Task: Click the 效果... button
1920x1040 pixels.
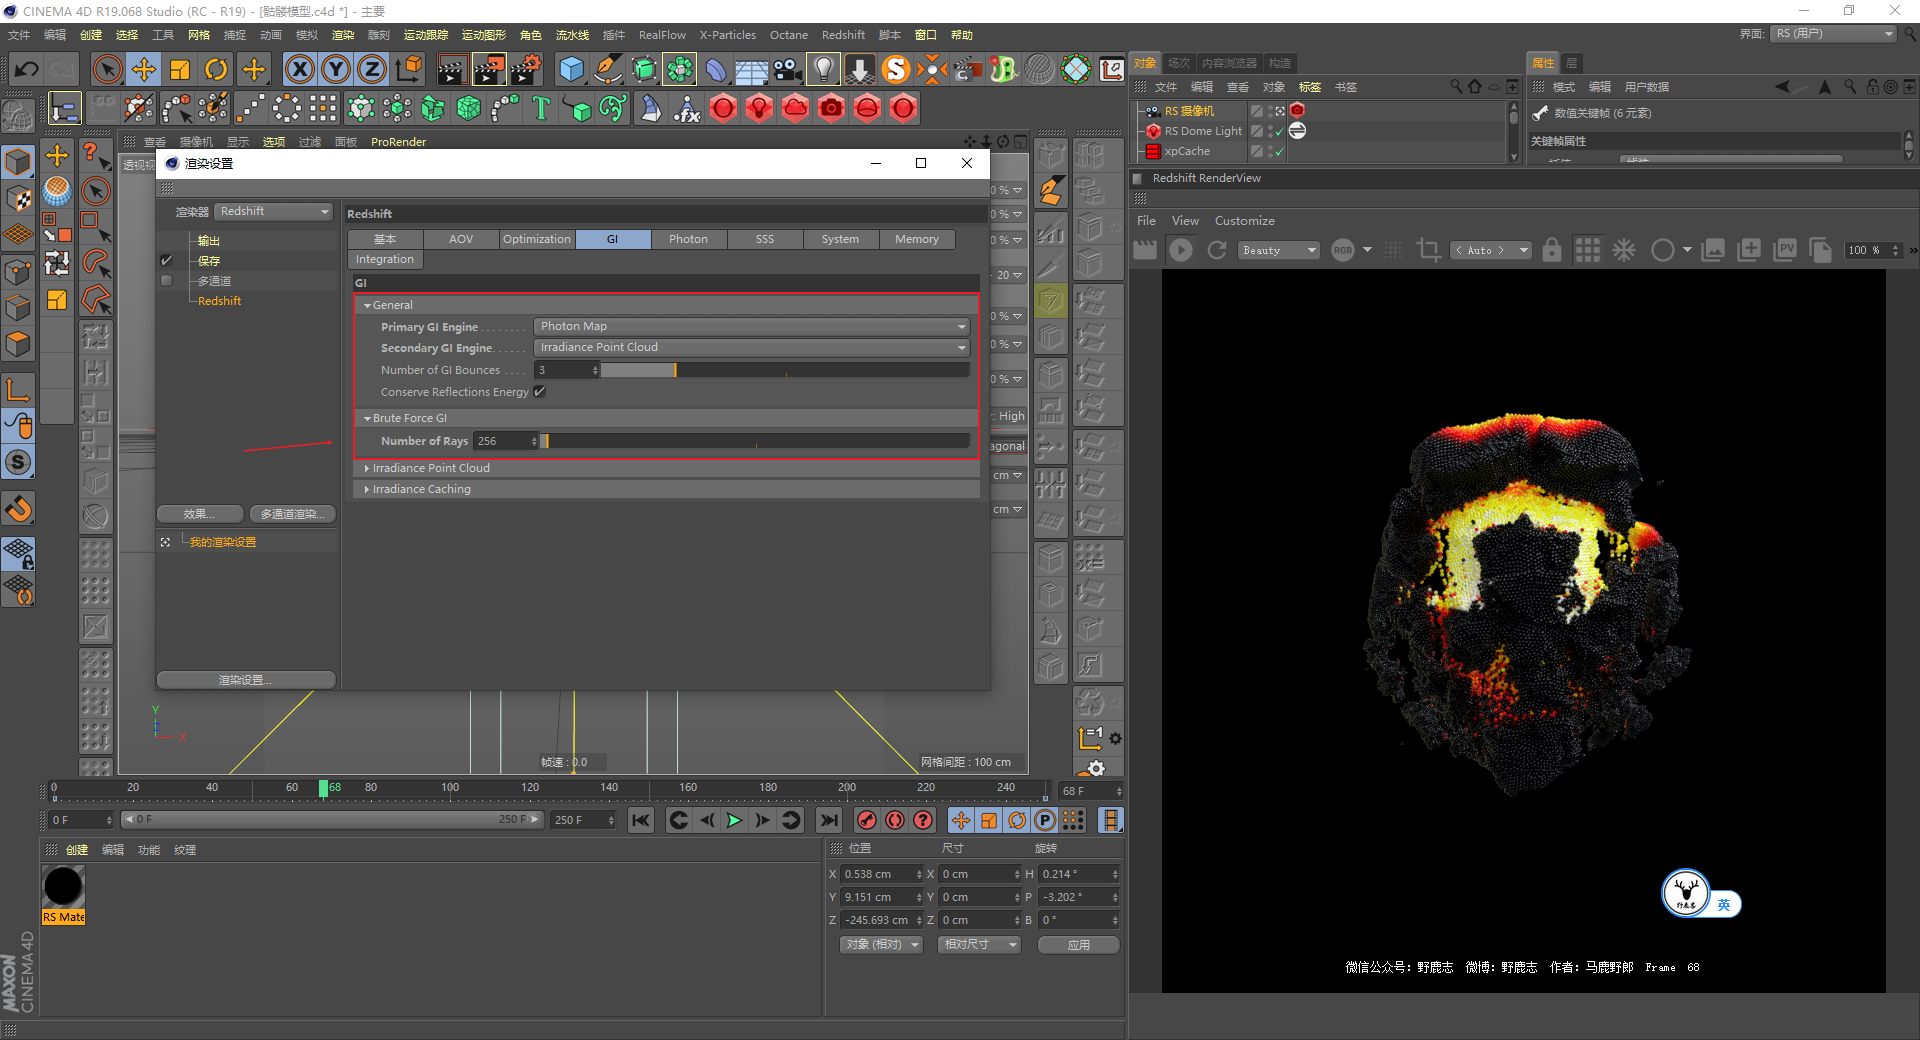Action: [x=200, y=514]
